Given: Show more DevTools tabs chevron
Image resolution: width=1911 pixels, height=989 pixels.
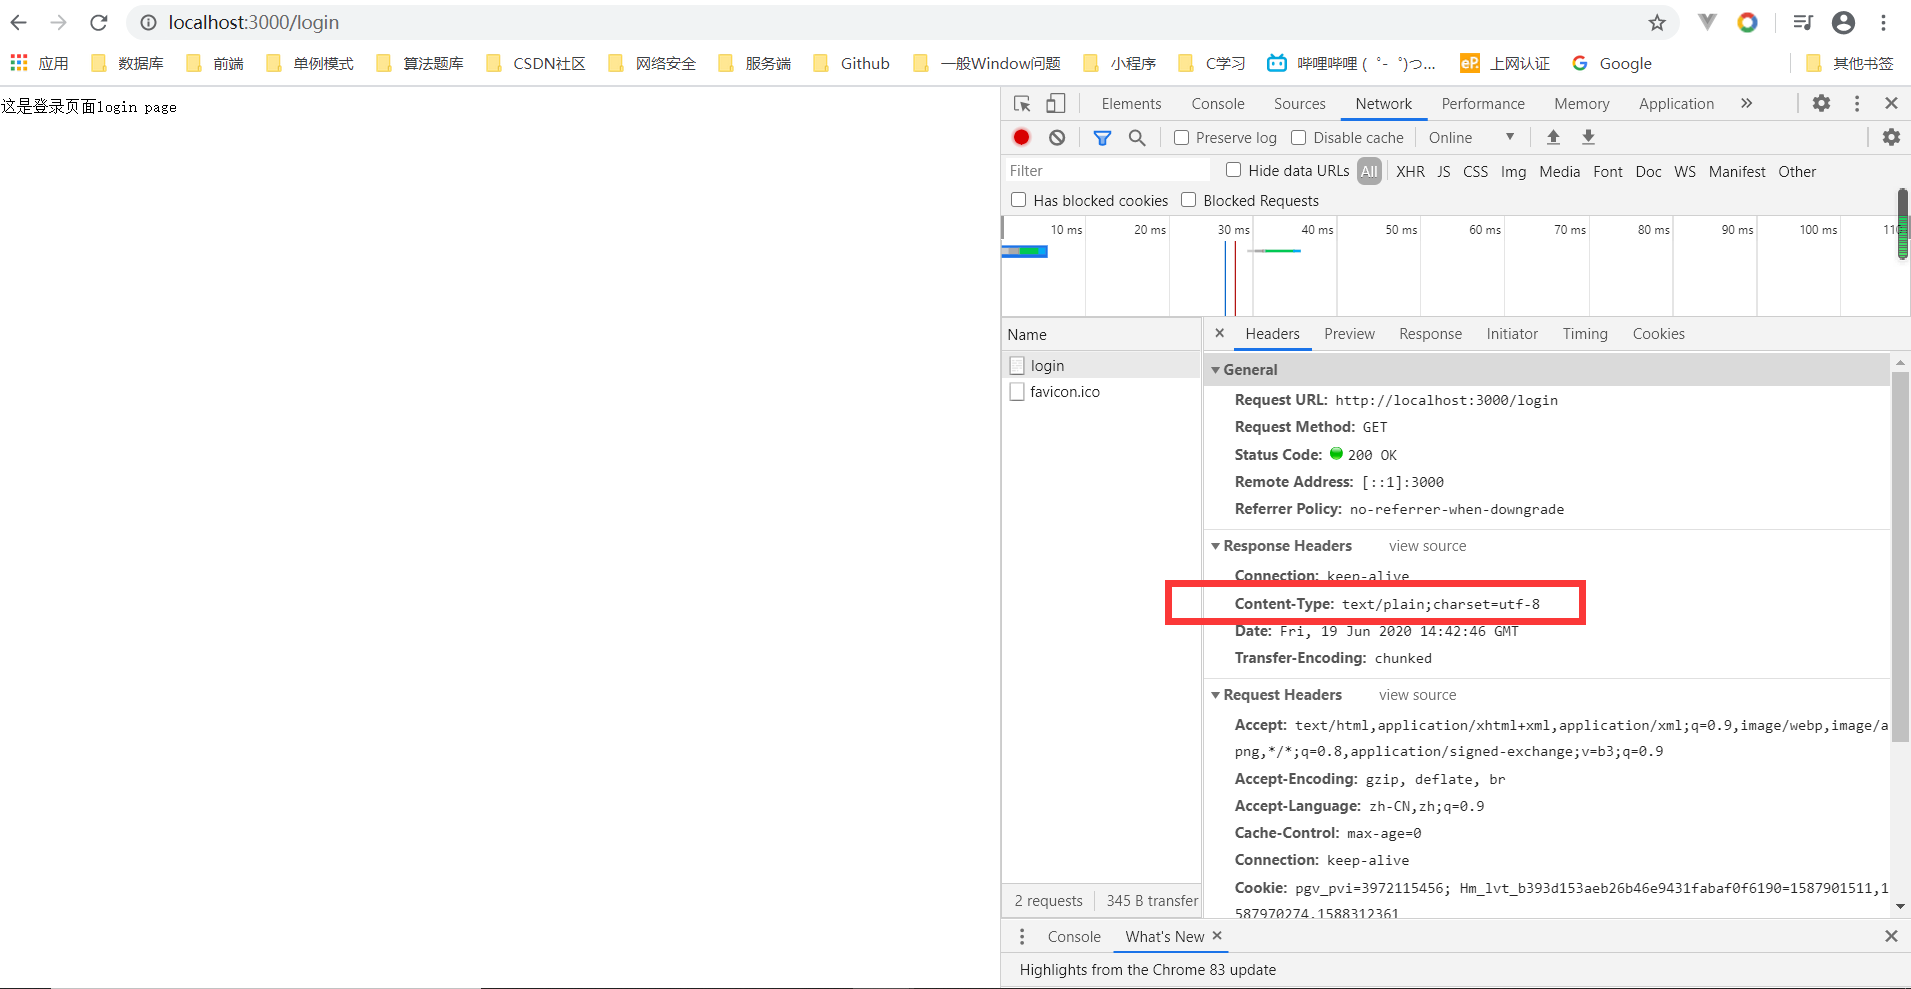Looking at the screenshot, I should pos(1746,103).
